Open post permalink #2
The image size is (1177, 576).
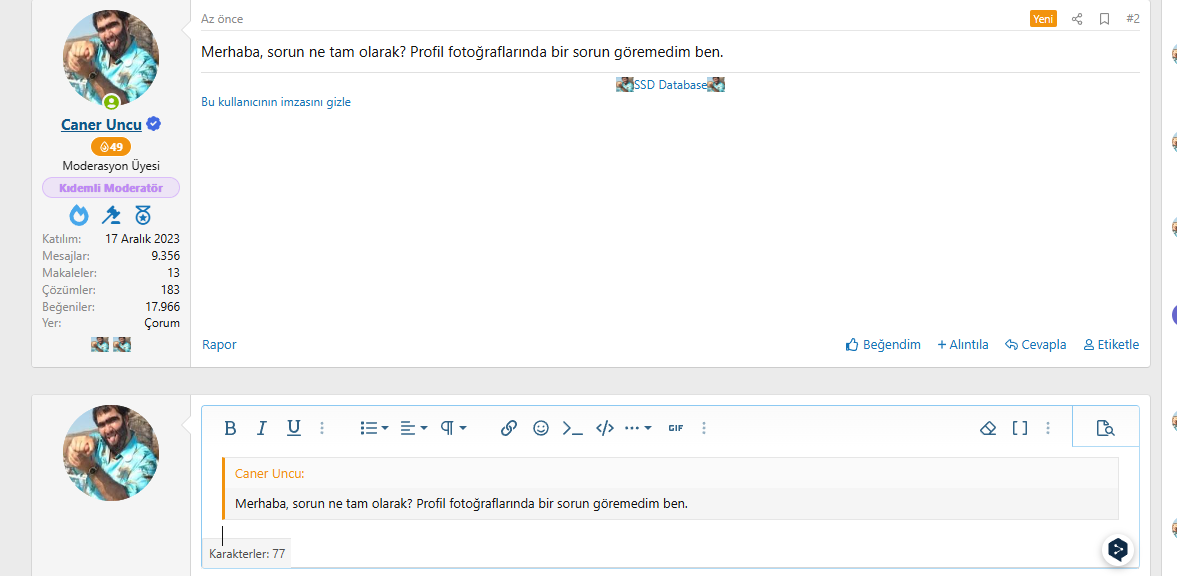(1133, 20)
